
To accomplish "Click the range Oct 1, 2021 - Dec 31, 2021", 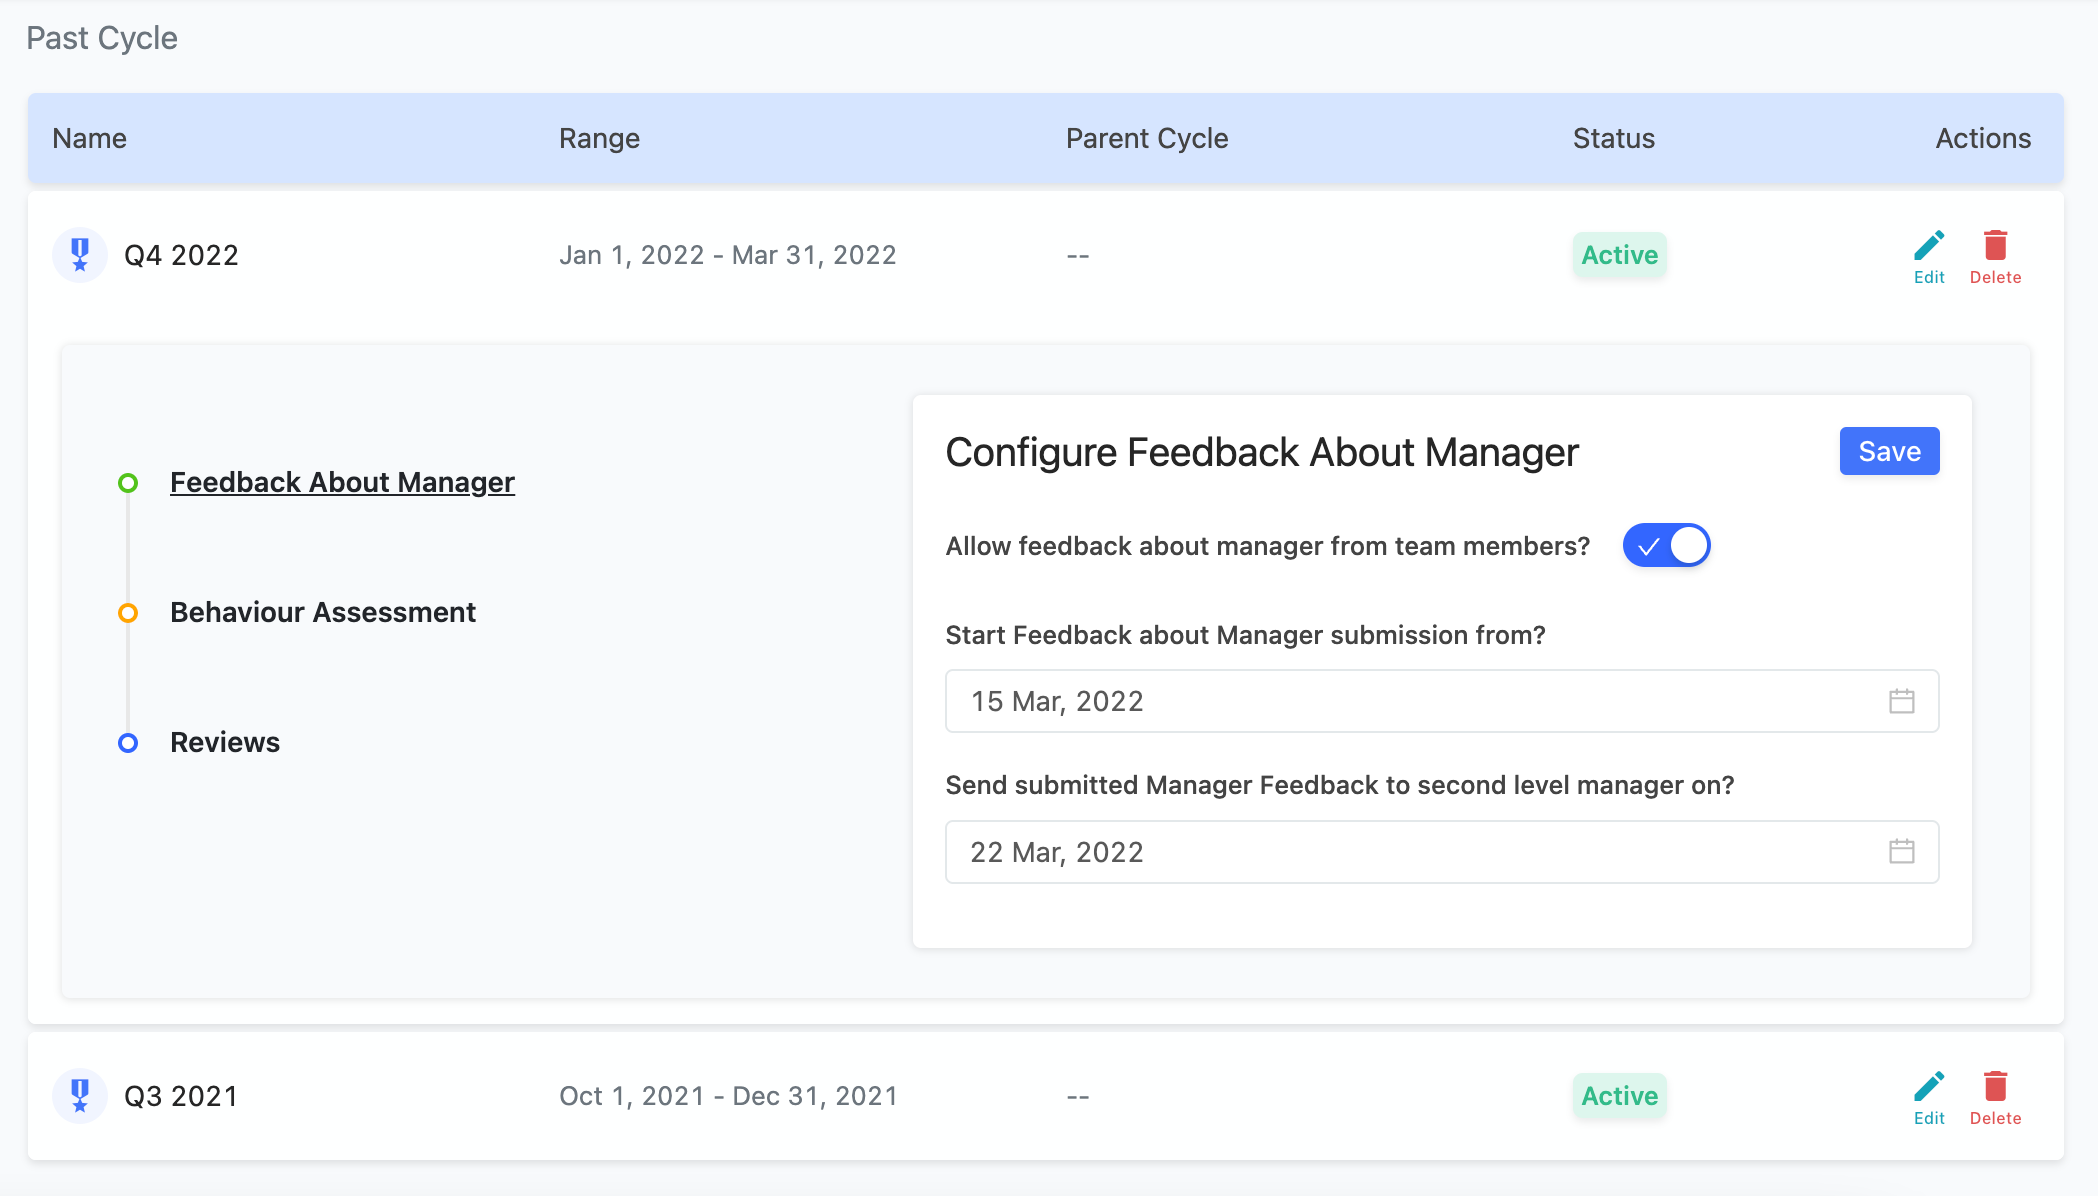I will (x=728, y=1096).
